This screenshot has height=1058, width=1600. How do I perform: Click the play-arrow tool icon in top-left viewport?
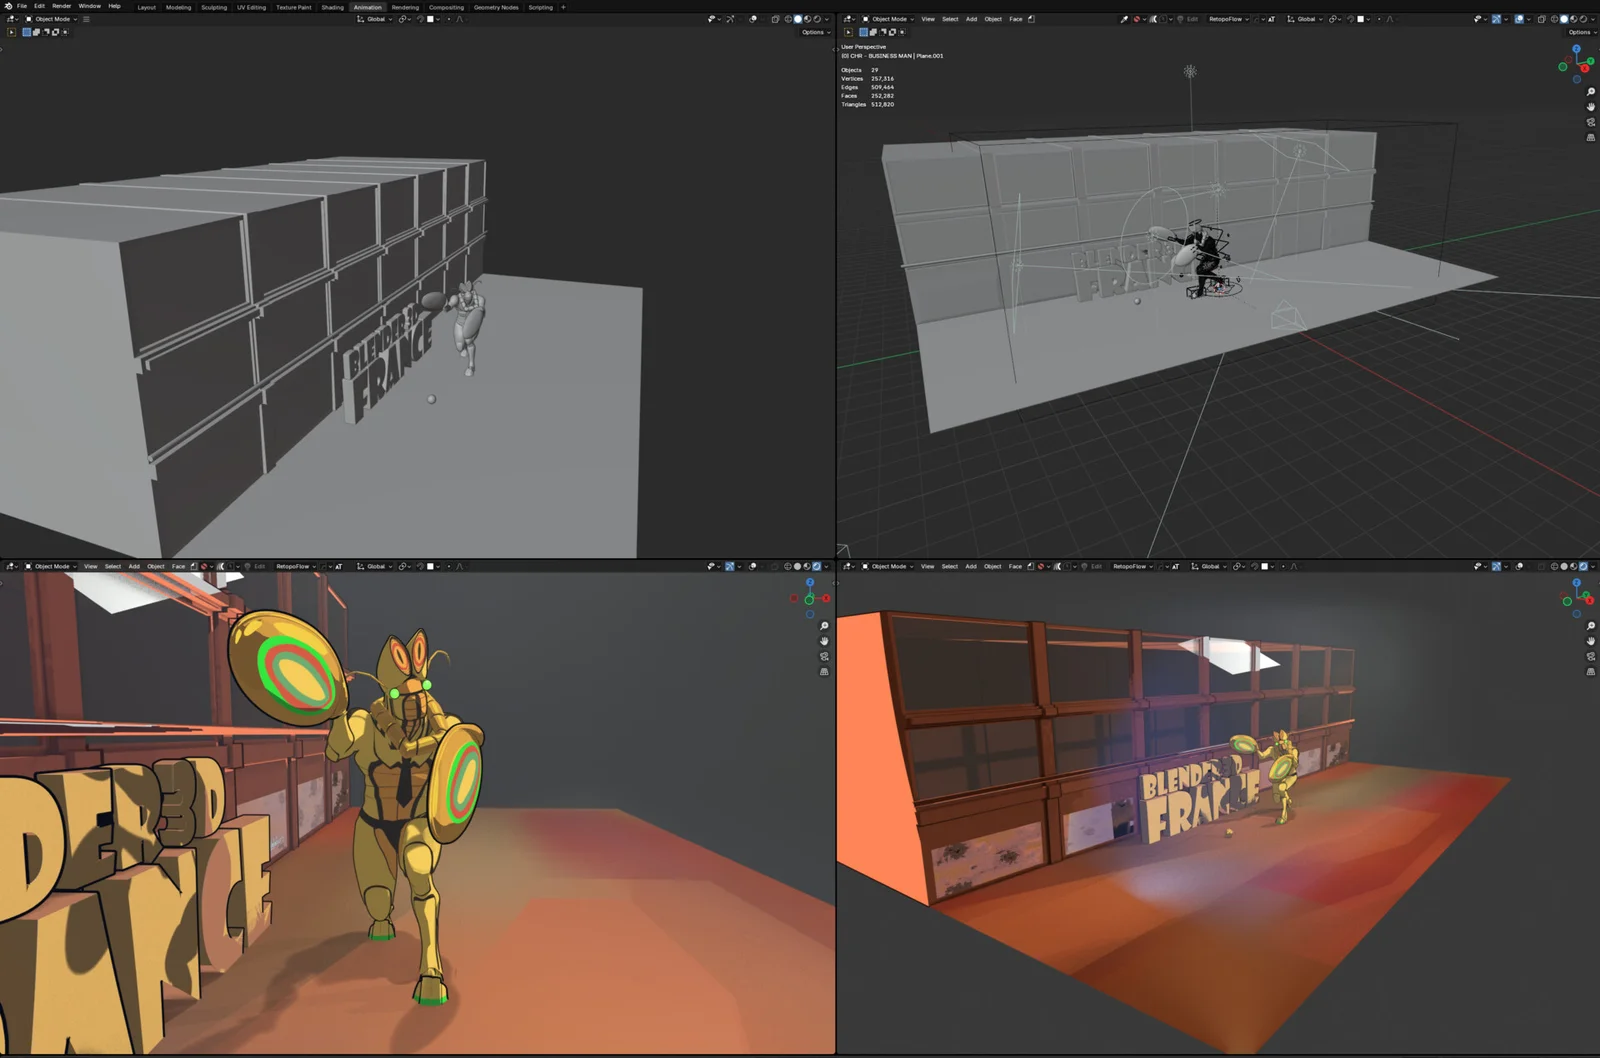tap(11, 32)
